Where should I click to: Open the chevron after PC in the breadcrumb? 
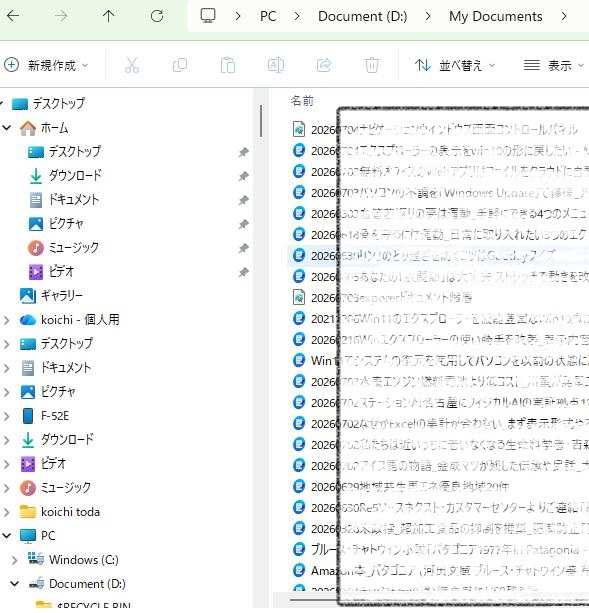pos(297,16)
